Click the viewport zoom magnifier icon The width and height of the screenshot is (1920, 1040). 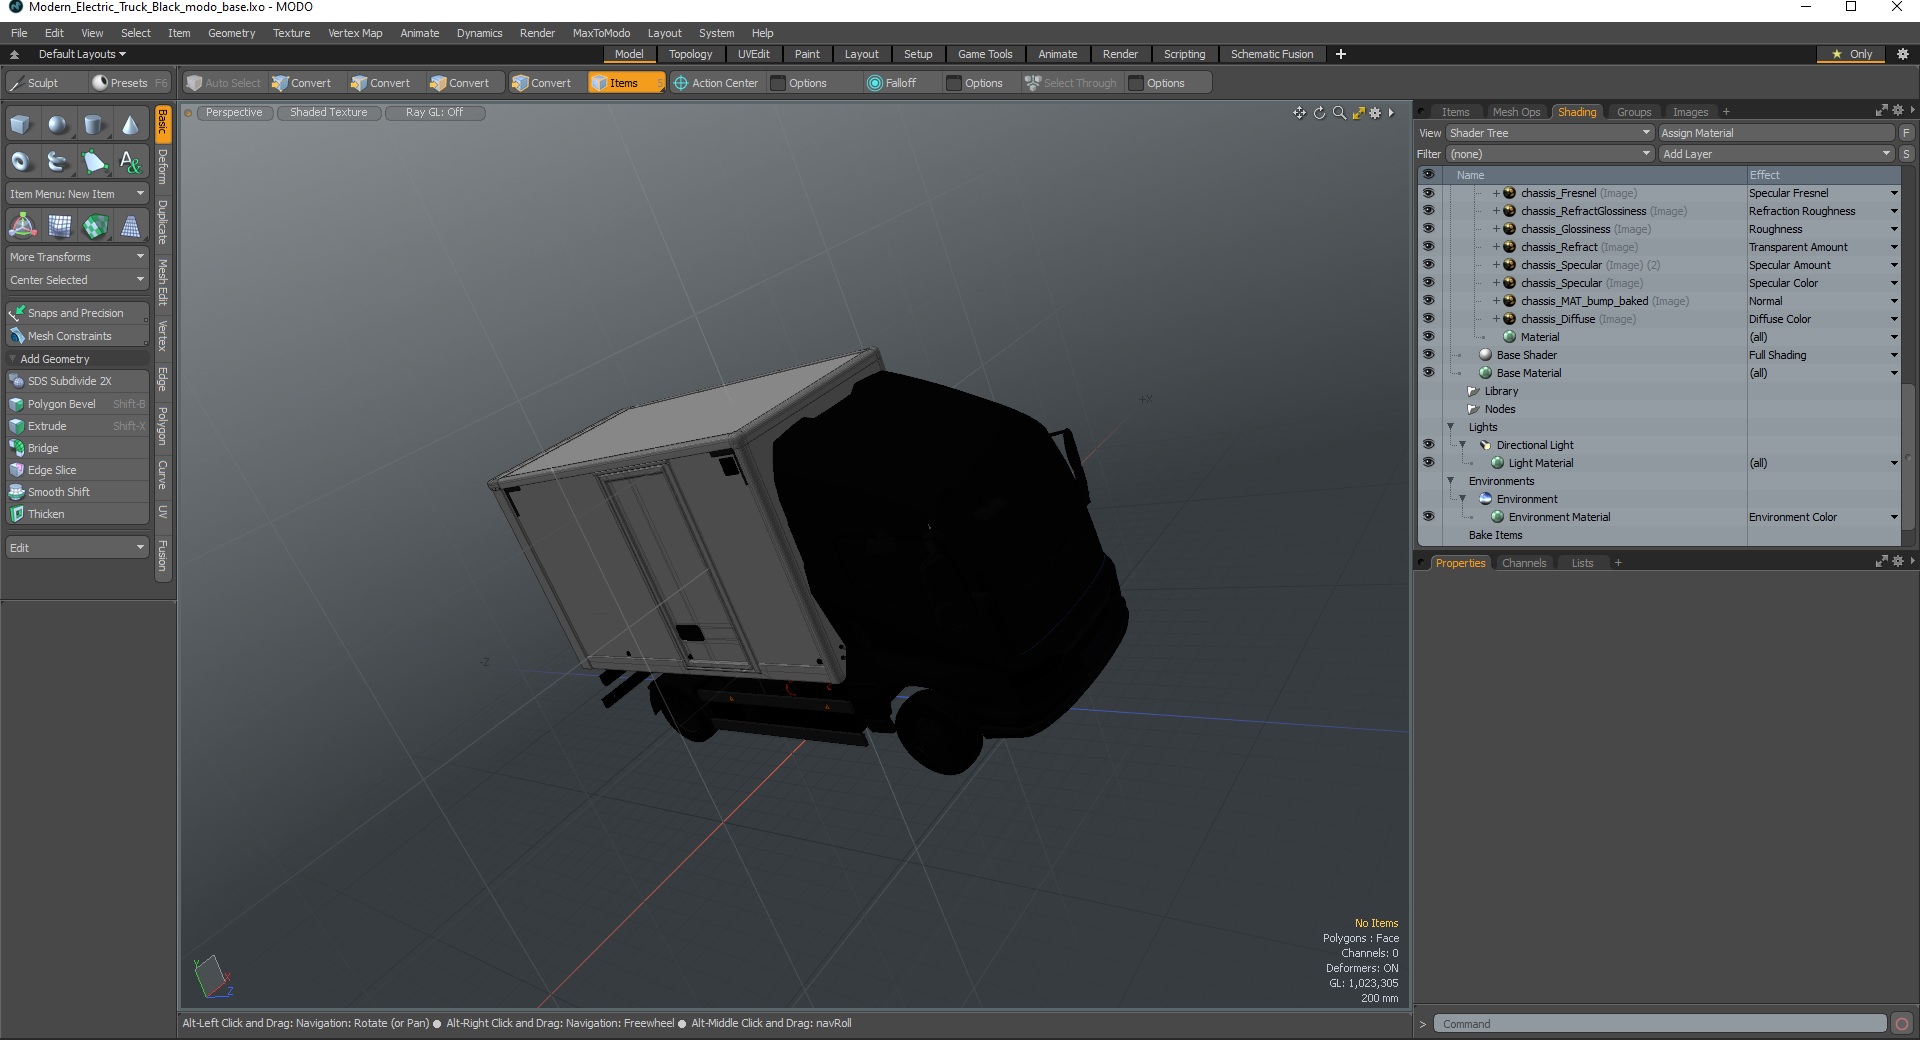click(x=1339, y=113)
